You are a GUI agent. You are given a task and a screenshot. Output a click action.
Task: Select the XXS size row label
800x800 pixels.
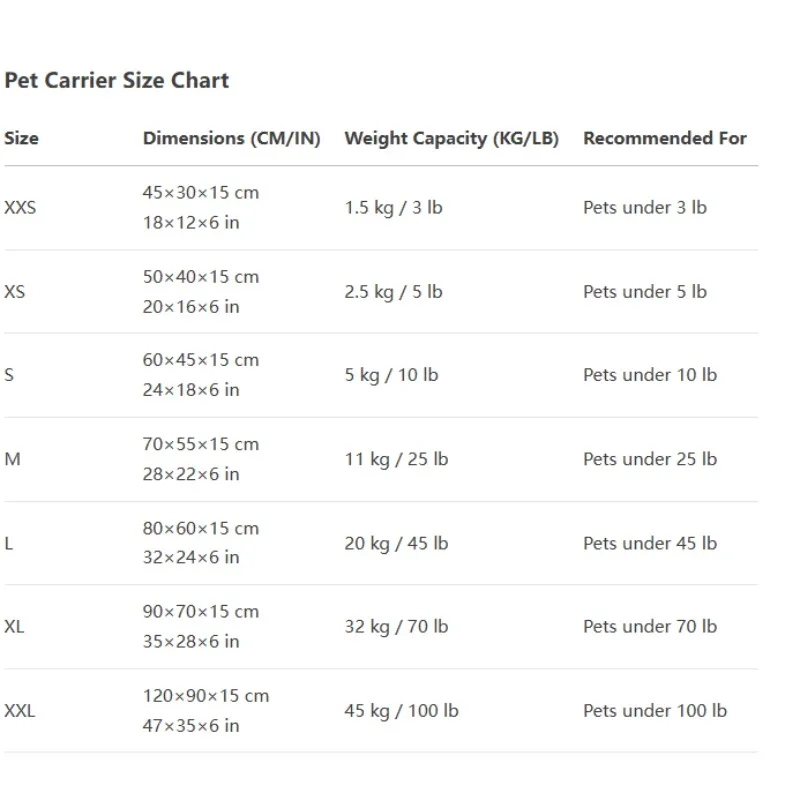pos(20,208)
